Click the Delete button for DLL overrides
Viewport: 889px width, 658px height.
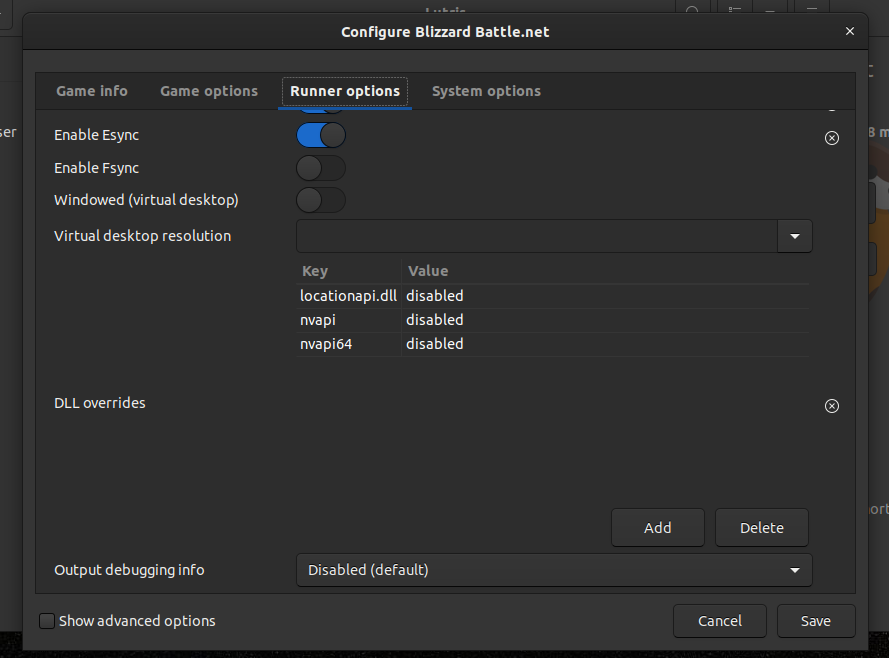click(x=762, y=528)
